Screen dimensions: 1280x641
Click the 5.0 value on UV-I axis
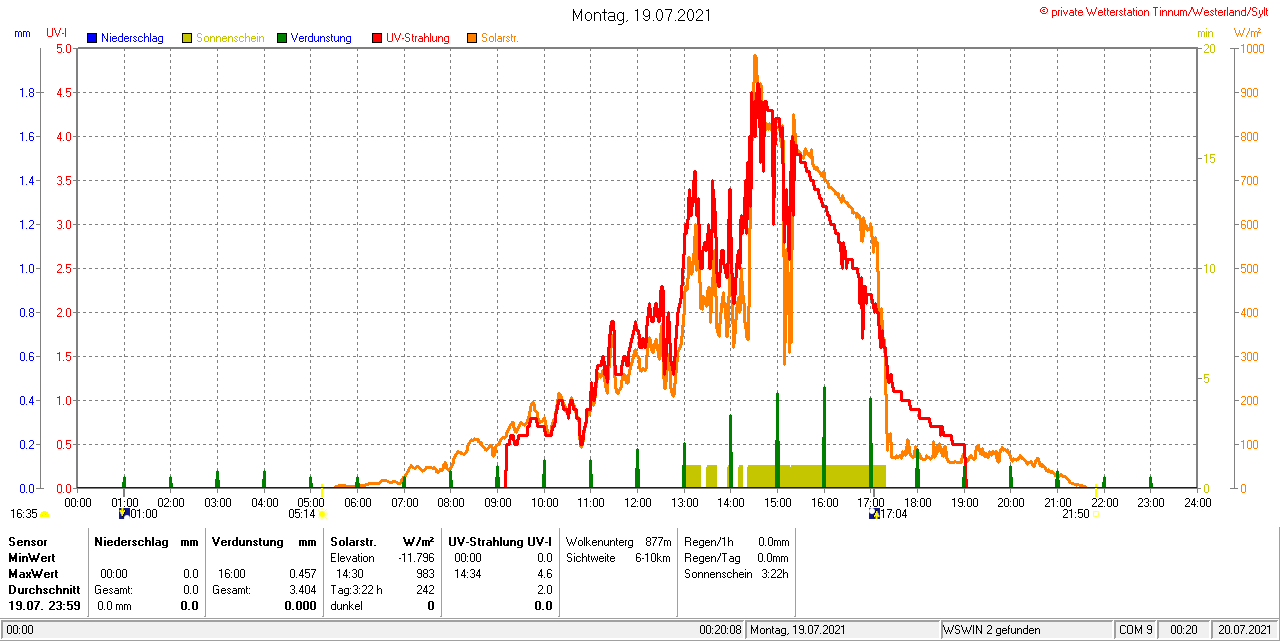[x=63, y=48]
